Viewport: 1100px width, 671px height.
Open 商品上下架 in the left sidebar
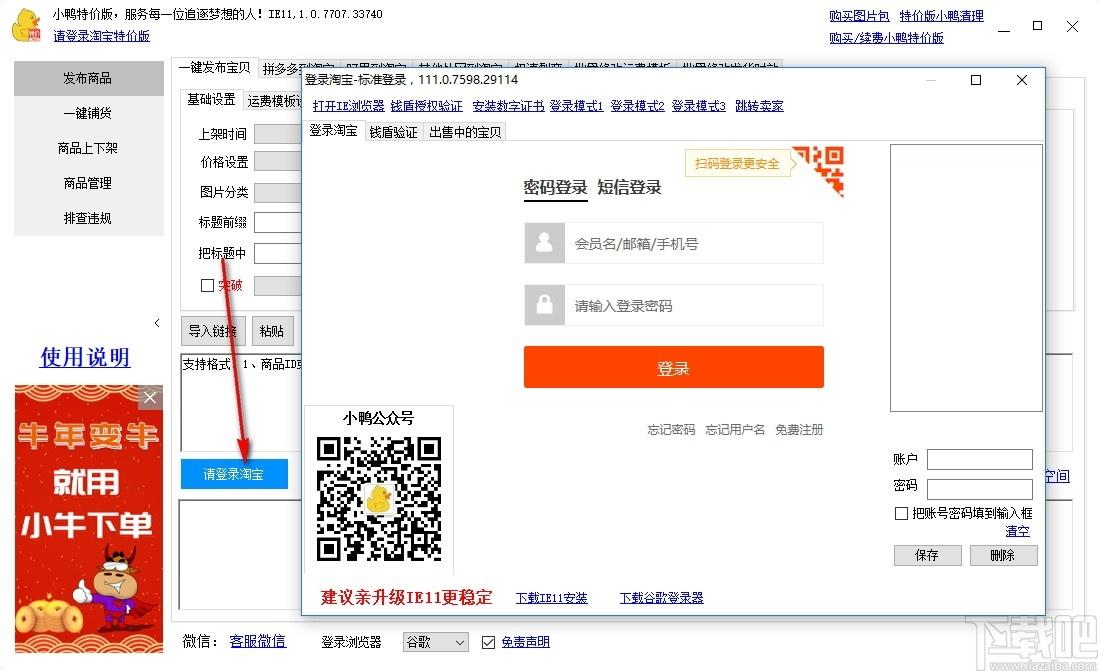pyautogui.click(x=88, y=148)
